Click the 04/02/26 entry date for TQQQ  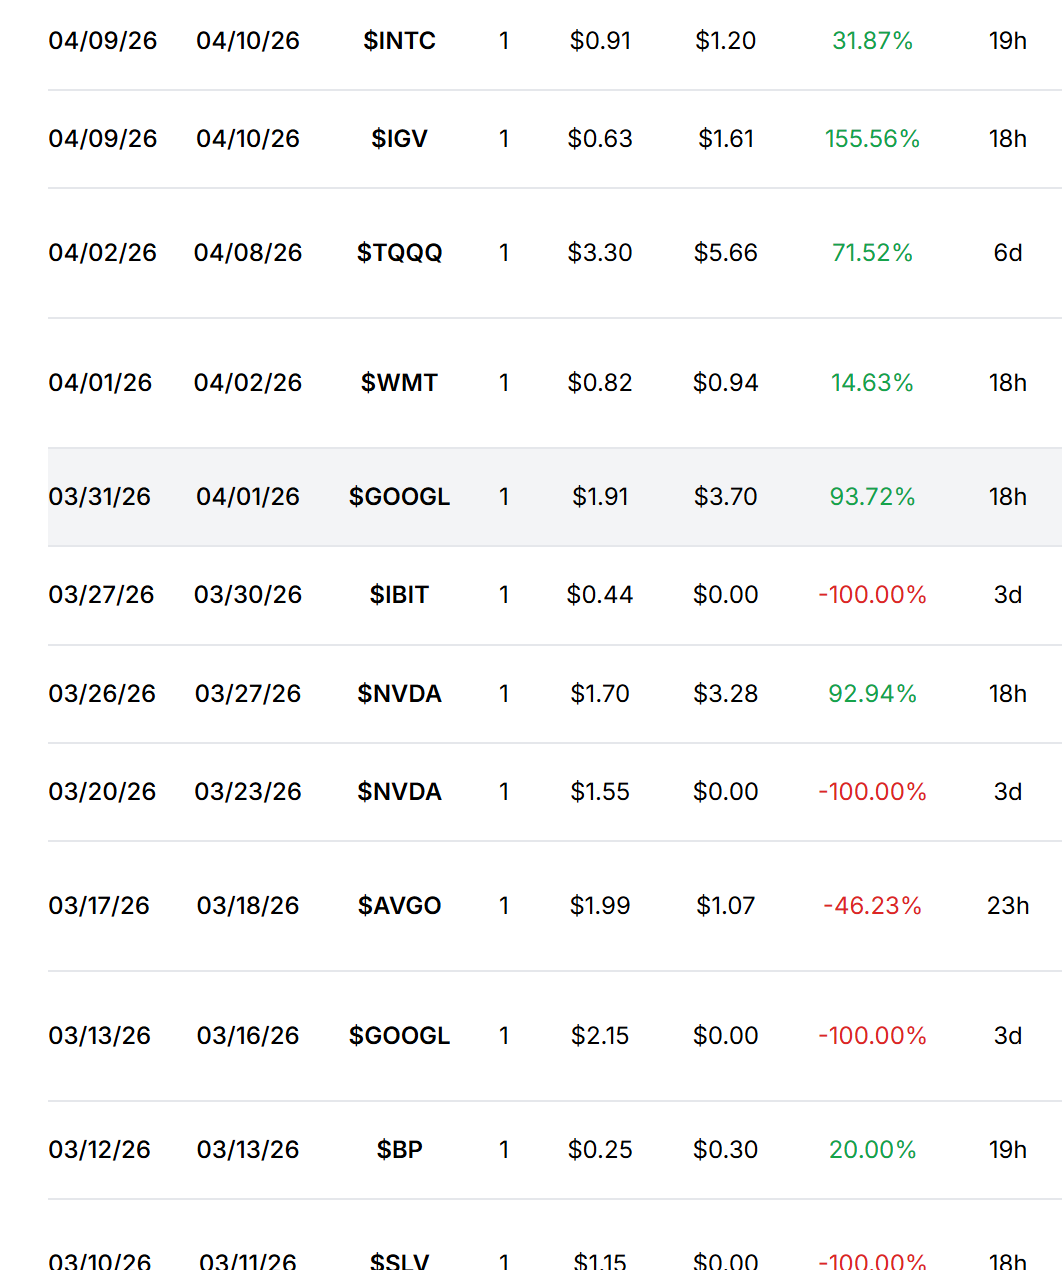tap(102, 253)
